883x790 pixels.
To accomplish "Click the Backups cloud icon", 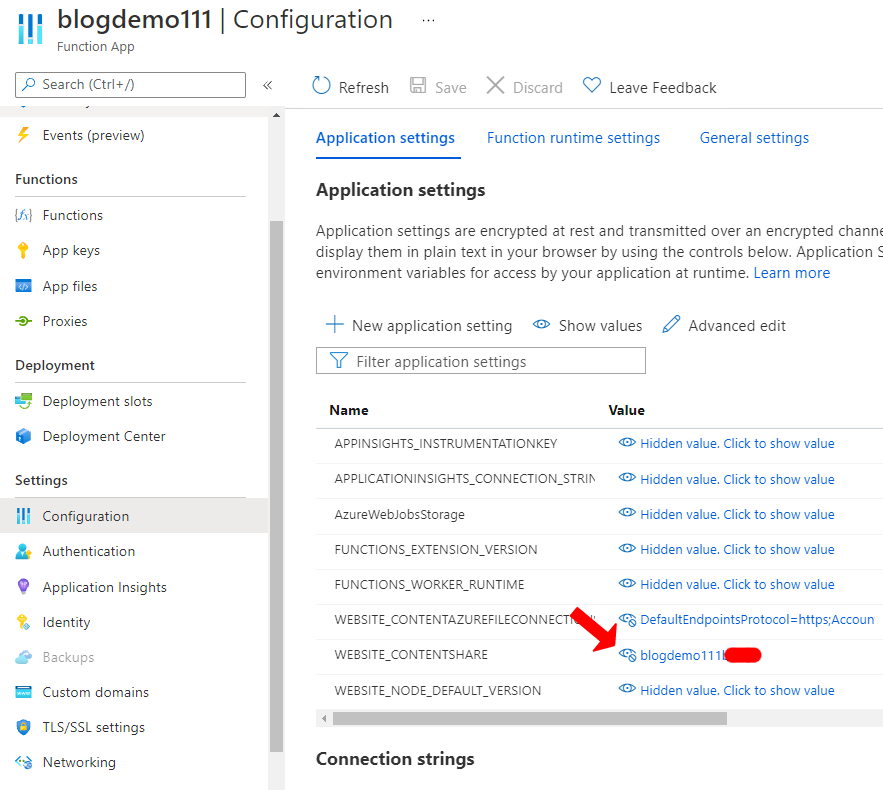I will (23, 657).
